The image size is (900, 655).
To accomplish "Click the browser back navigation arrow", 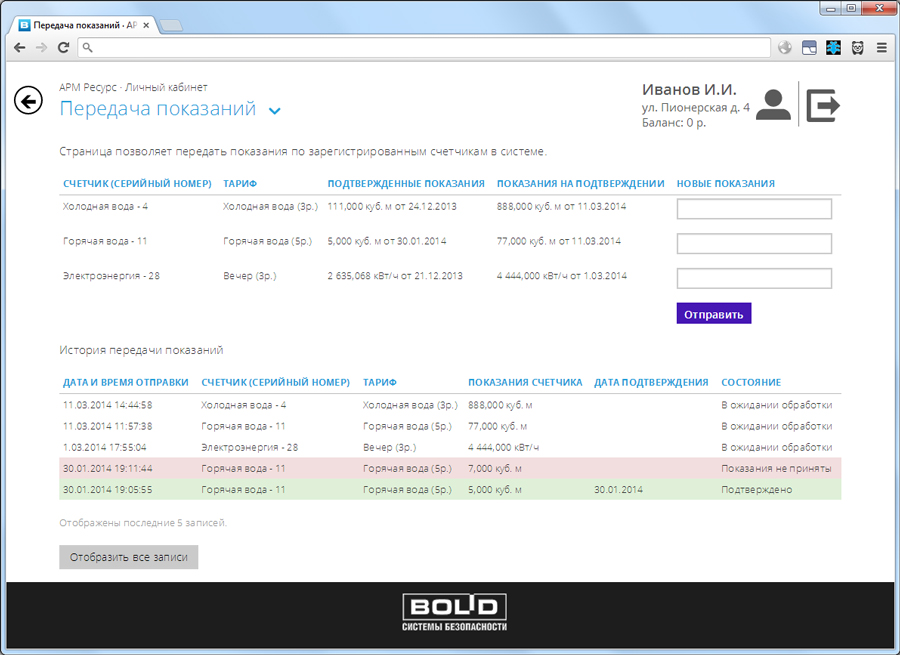I will (20, 47).
